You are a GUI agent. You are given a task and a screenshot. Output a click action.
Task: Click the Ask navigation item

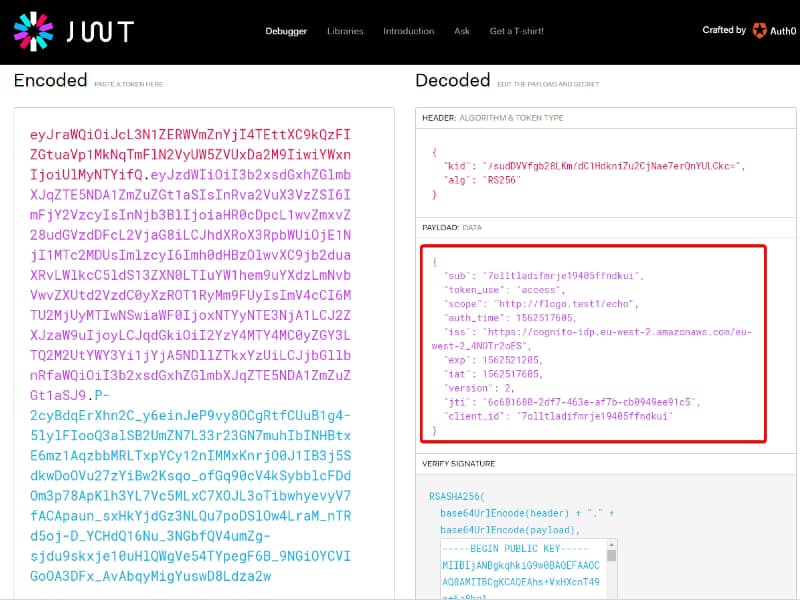tap(461, 31)
